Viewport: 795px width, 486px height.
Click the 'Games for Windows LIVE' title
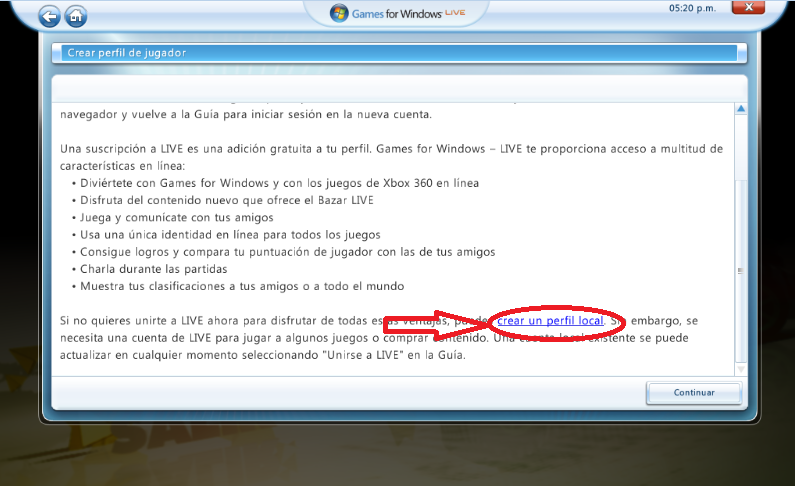point(408,14)
